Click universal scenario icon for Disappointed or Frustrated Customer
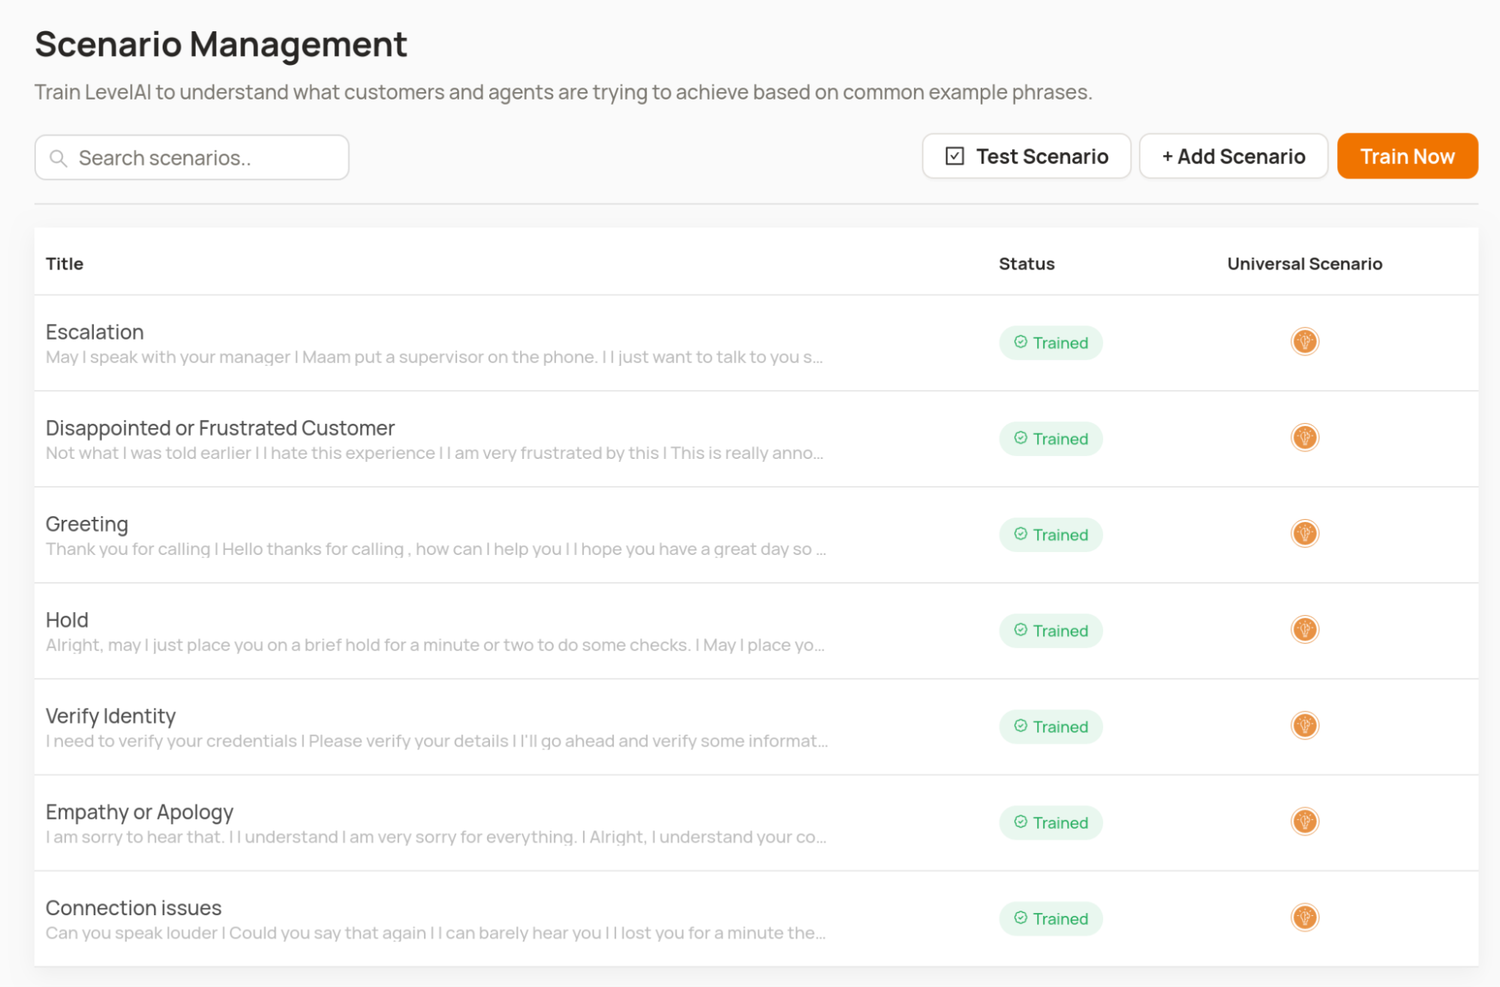Viewport: 1500px width, 987px height. tap(1304, 438)
